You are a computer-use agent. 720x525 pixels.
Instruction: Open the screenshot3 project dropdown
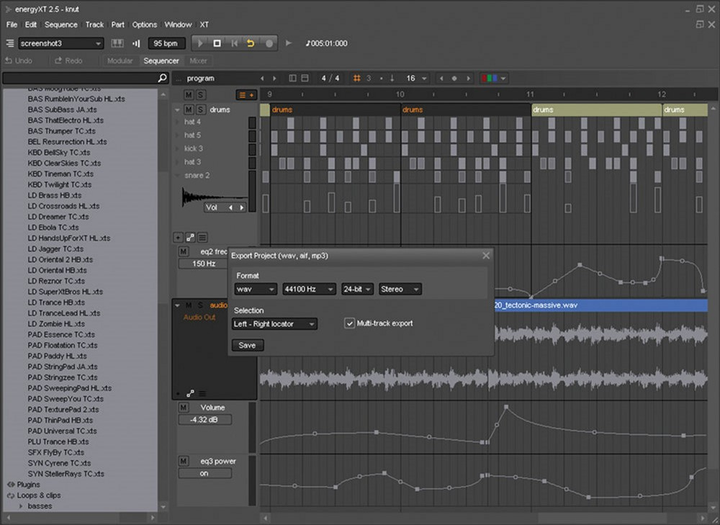click(61, 43)
